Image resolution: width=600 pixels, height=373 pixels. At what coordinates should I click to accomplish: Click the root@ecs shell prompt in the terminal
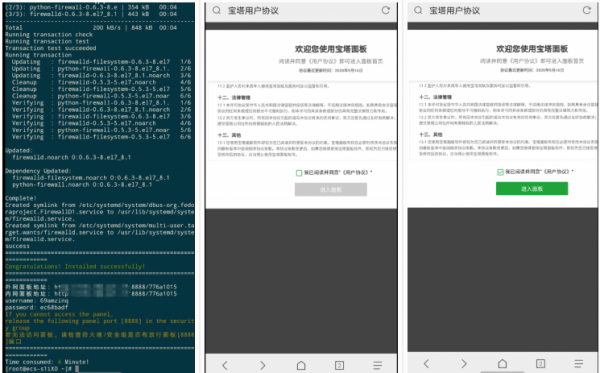(x=39, y=368)
